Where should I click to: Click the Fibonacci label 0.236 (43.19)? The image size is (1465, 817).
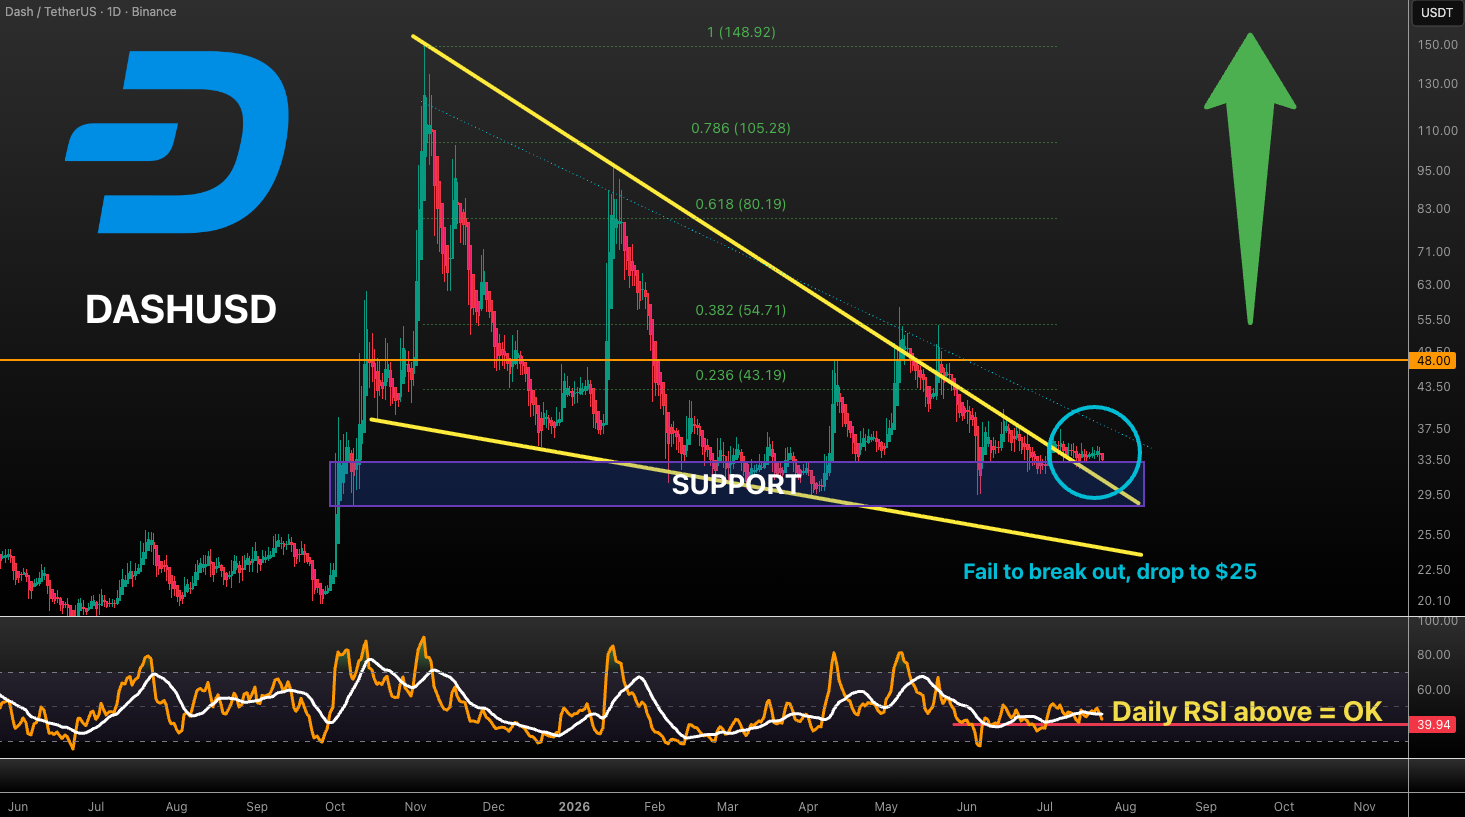pos(741,375)
